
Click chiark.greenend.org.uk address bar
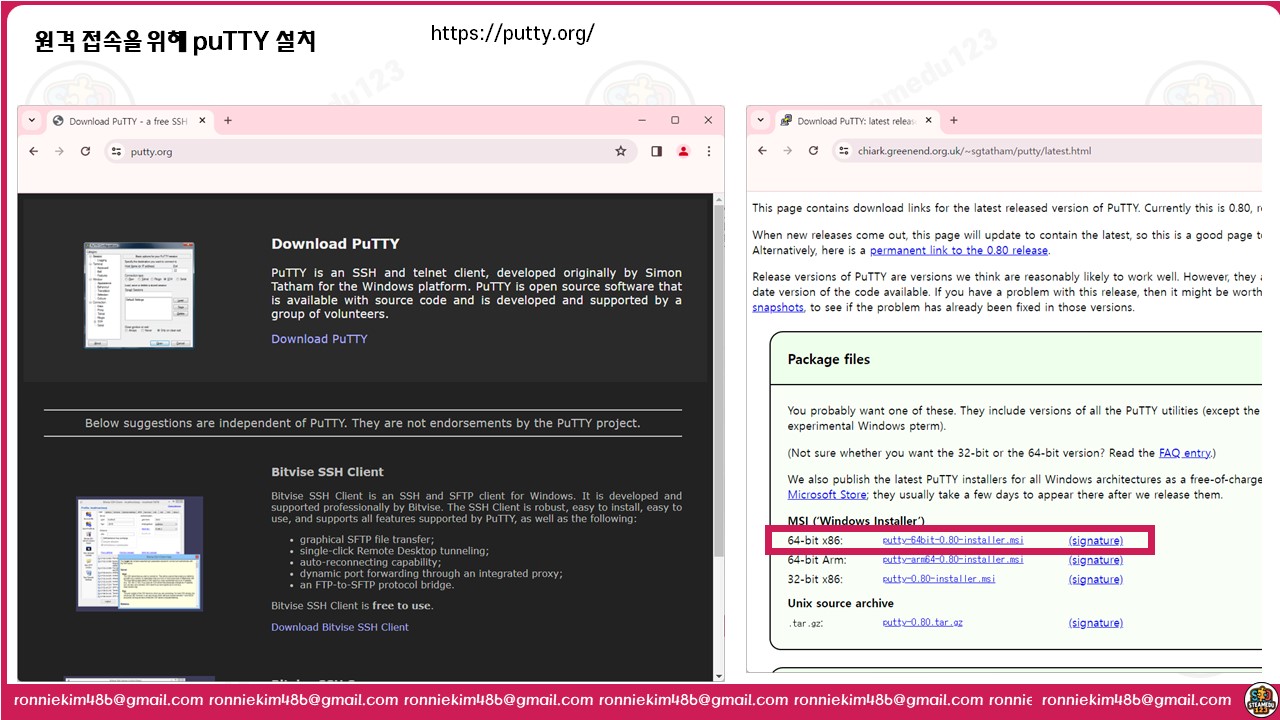point(1047,151)
